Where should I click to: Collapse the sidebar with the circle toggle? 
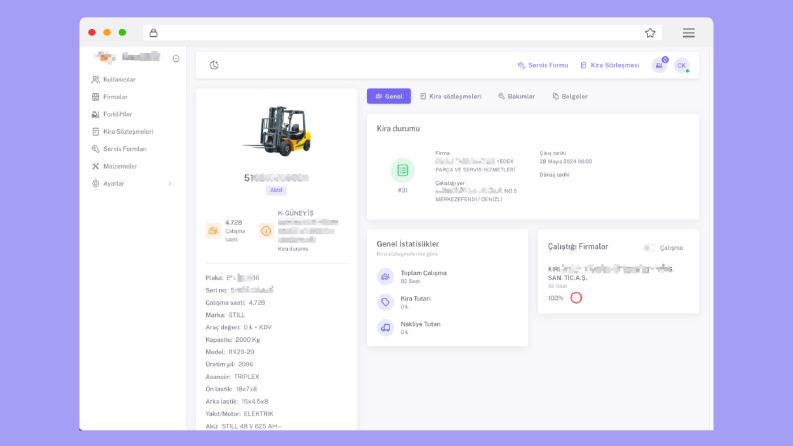[x=176, y=59]
